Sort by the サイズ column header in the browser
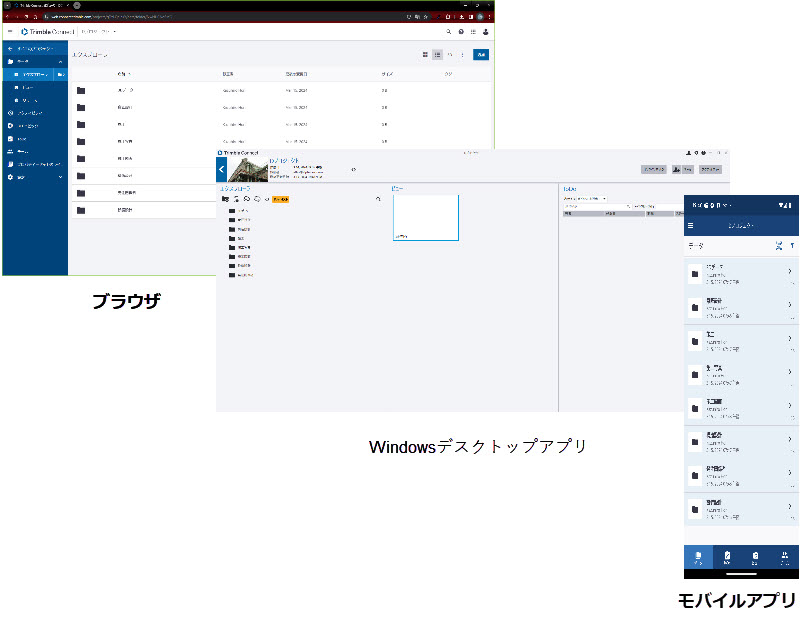This screenshot has width=801, height=630. (387, 74)
